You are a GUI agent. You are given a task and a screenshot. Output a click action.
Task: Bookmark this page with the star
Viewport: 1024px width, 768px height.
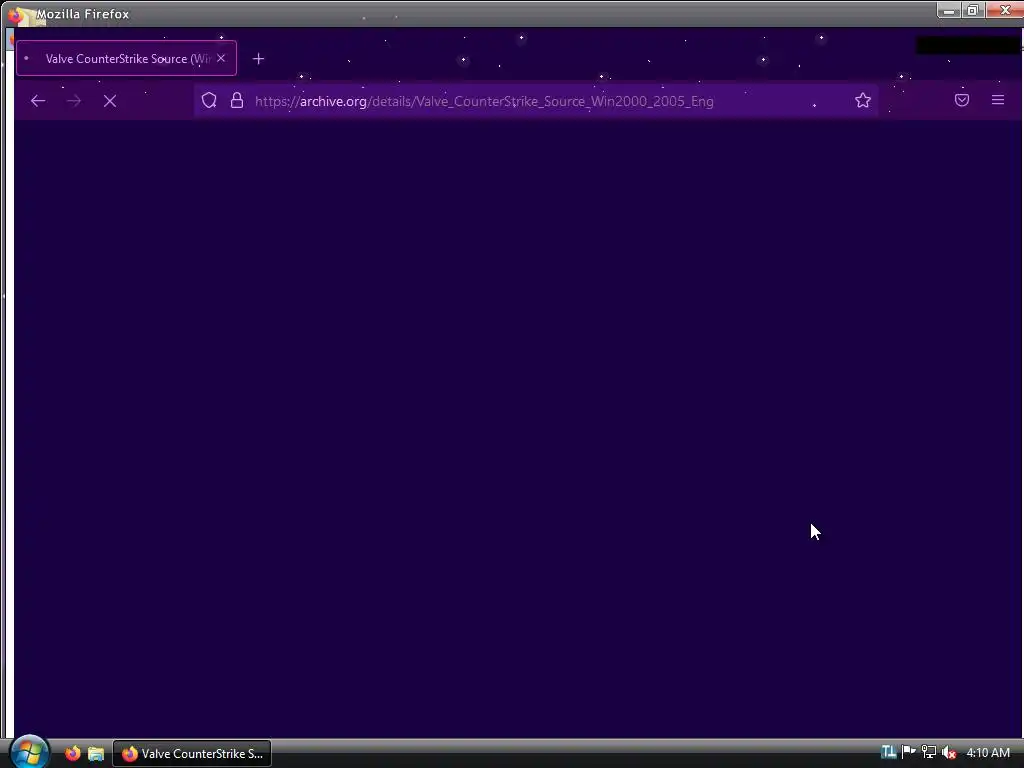click(863, 100)
